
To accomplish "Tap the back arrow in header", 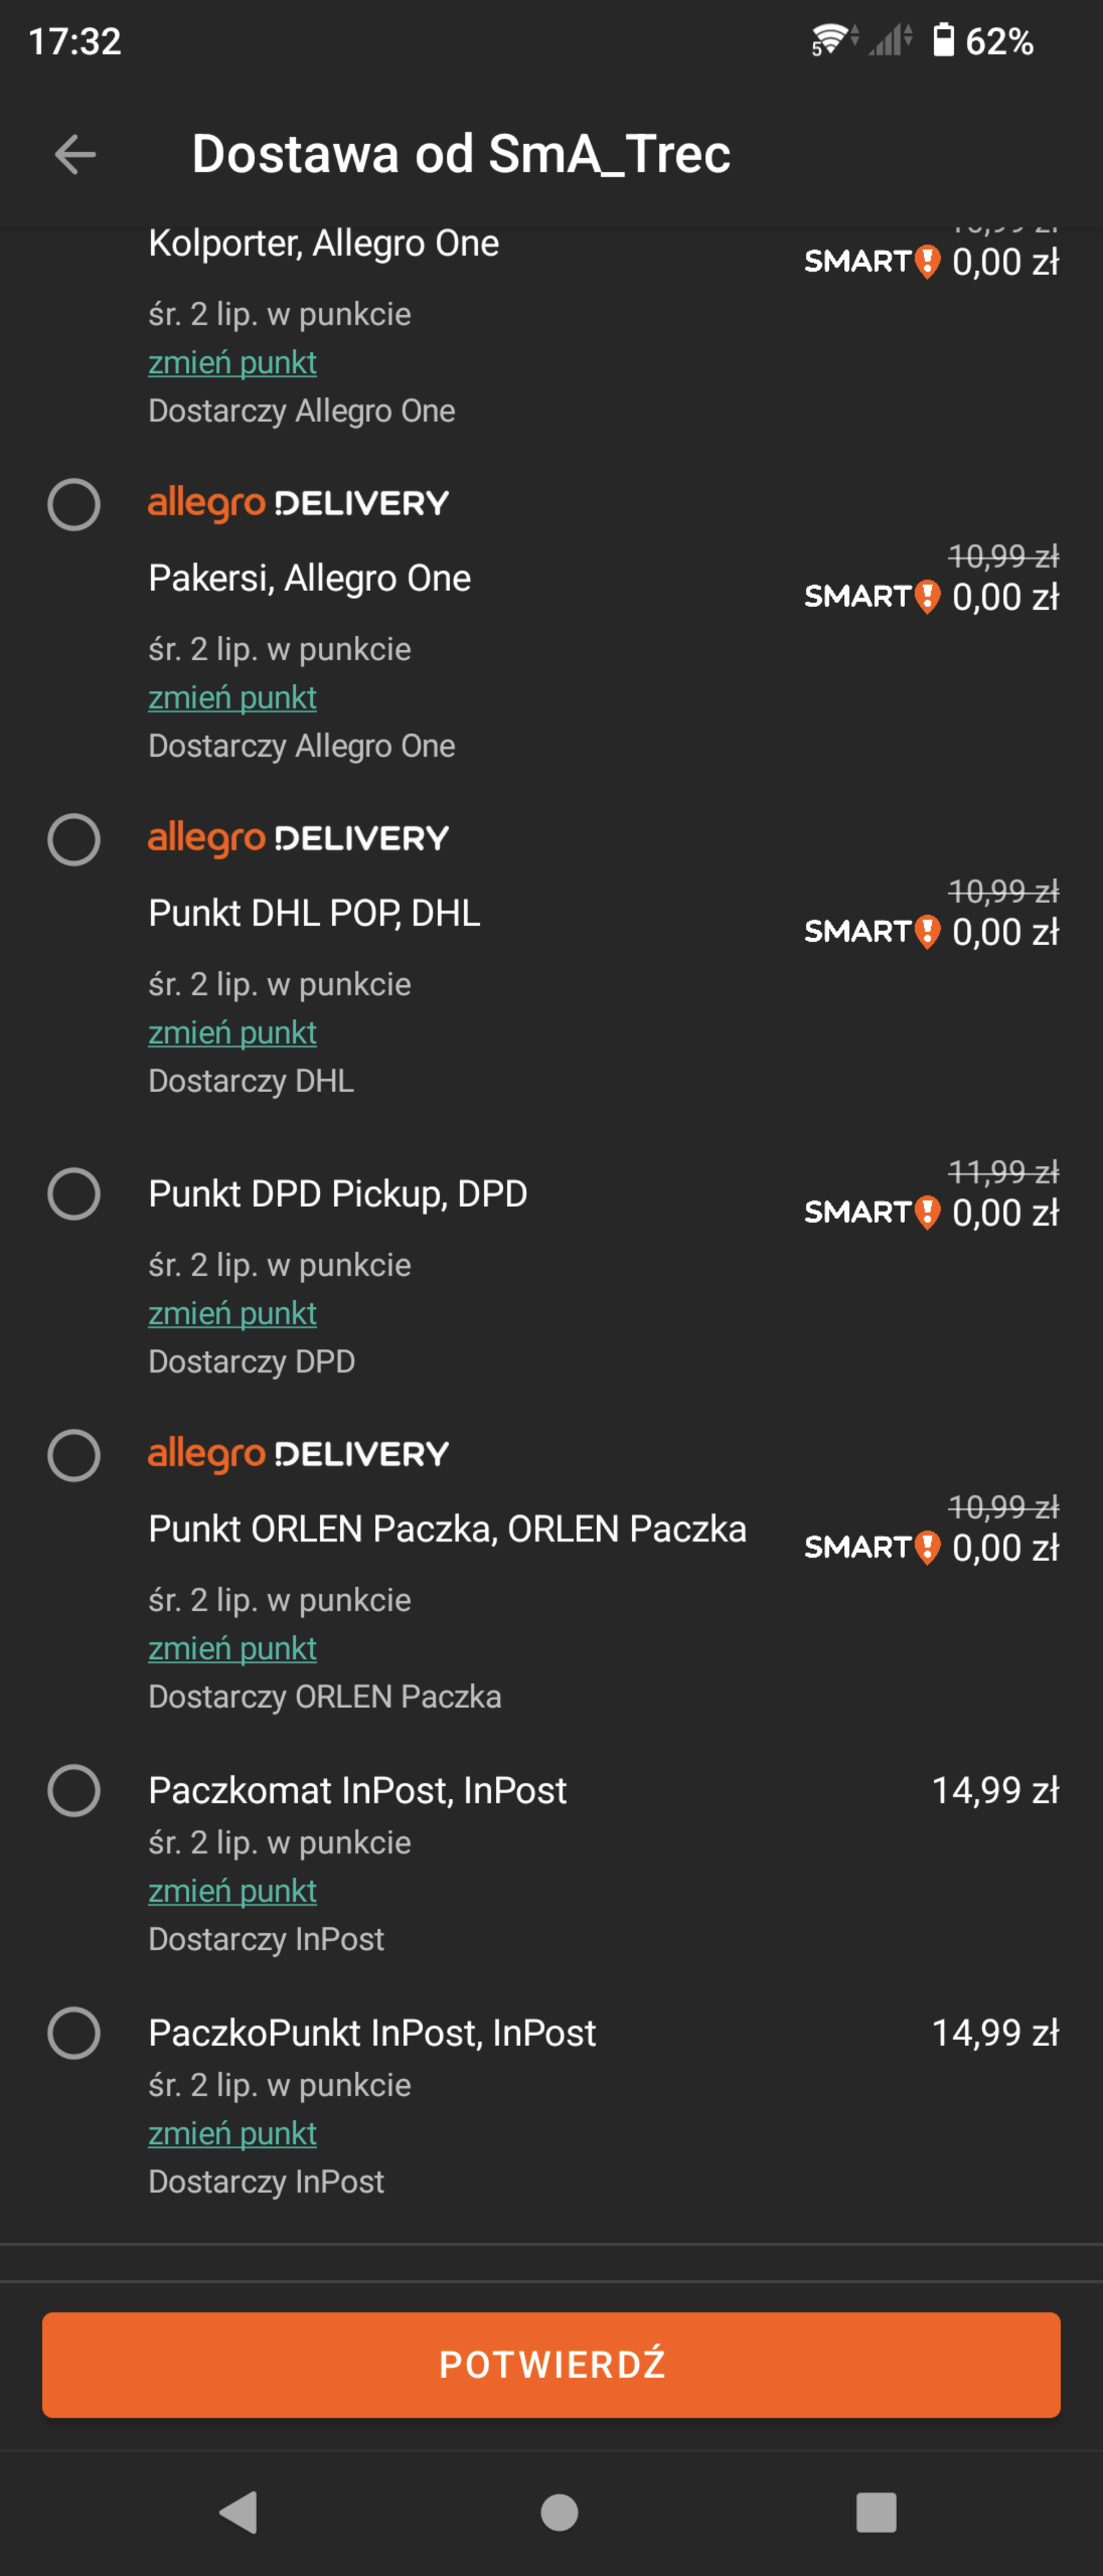I will pyautogui.click(x=75, y=154).
